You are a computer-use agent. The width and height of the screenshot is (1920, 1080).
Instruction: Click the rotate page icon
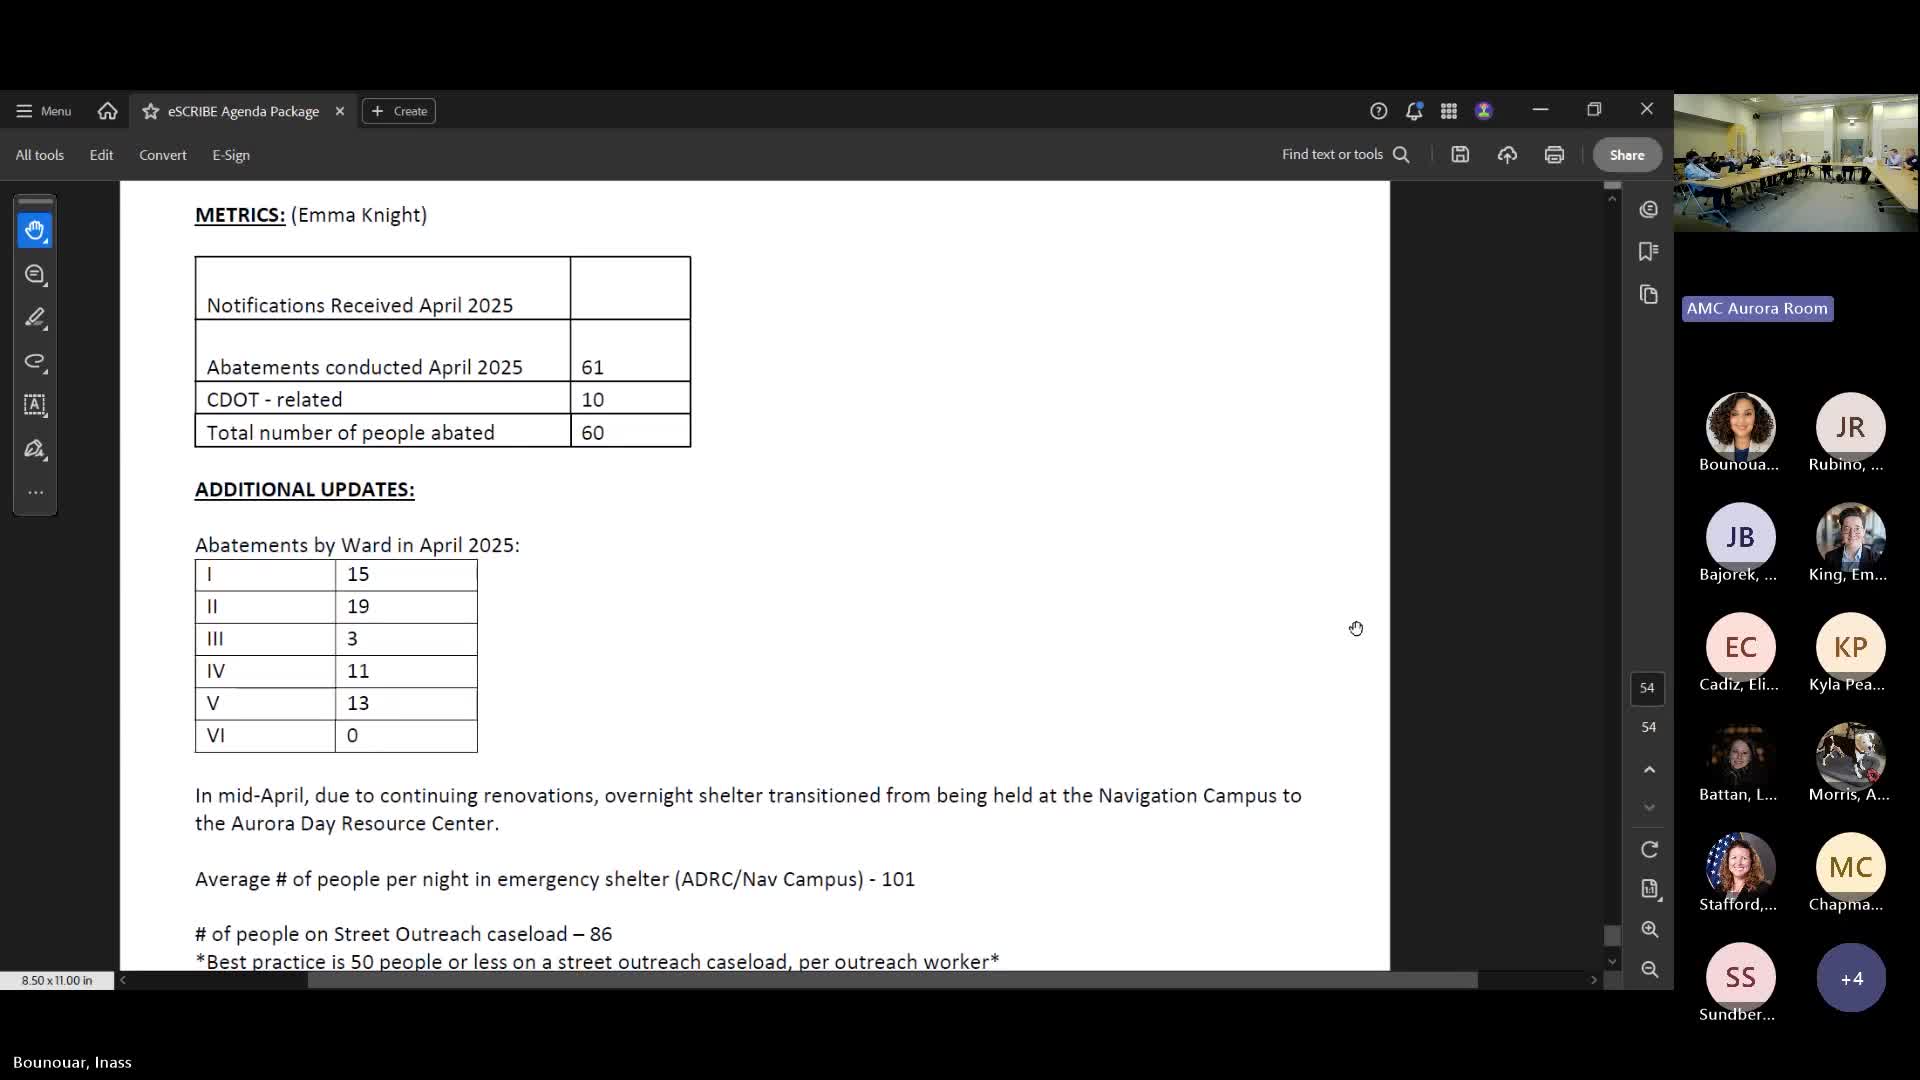coord(1649,849)
